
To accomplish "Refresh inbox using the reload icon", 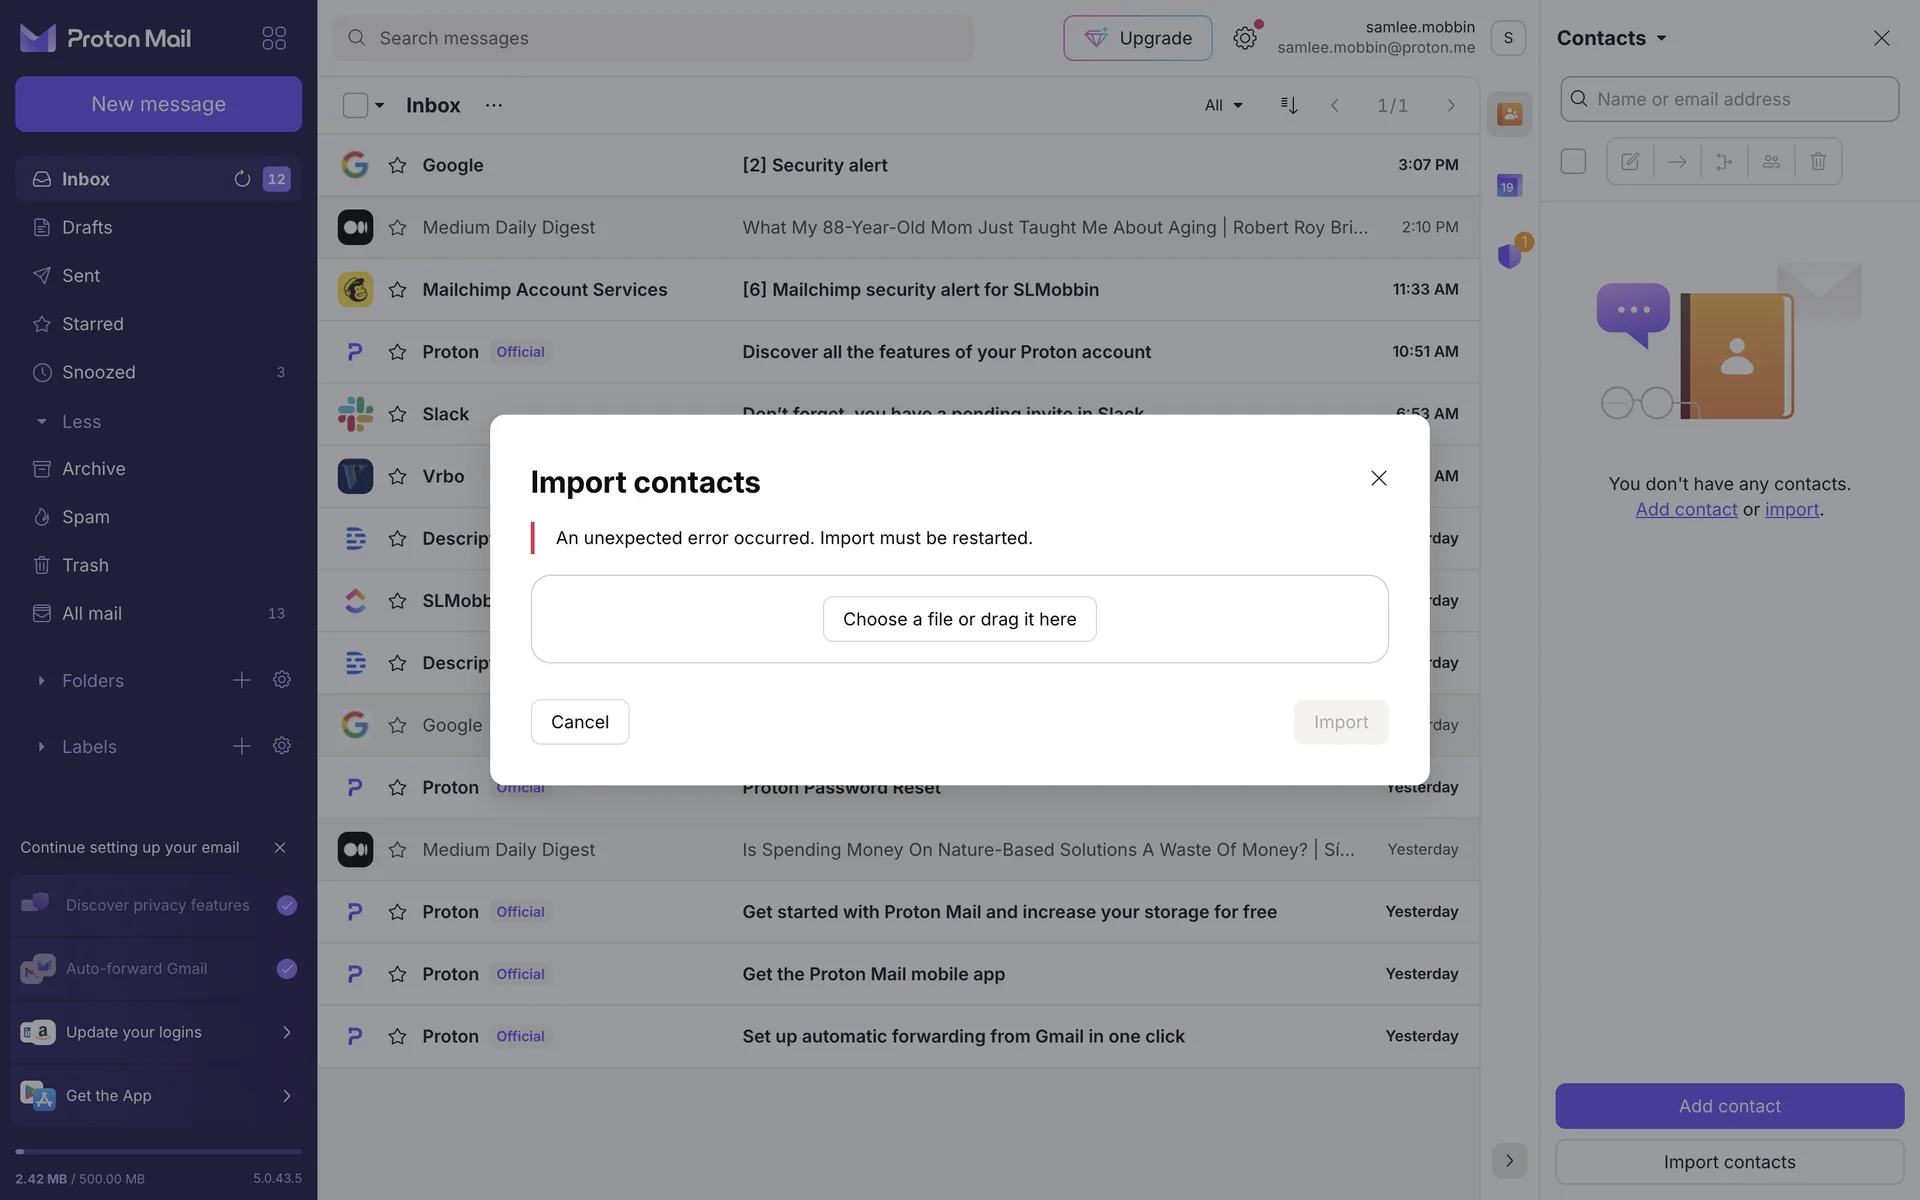I will [242, 179].
